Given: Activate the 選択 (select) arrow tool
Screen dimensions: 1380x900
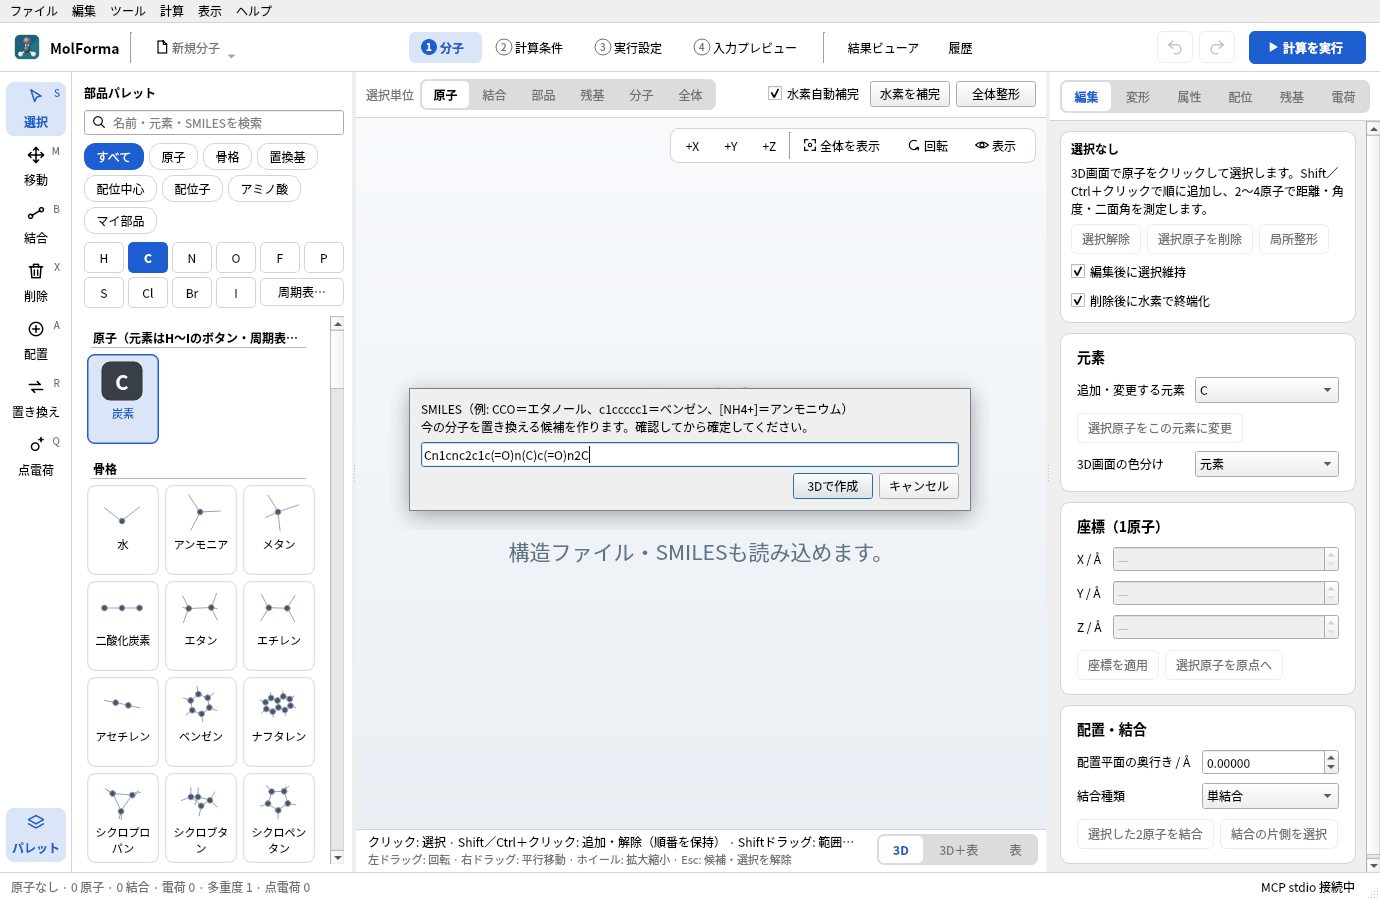Looking at the screenshot, I should (x=36, y=108).
